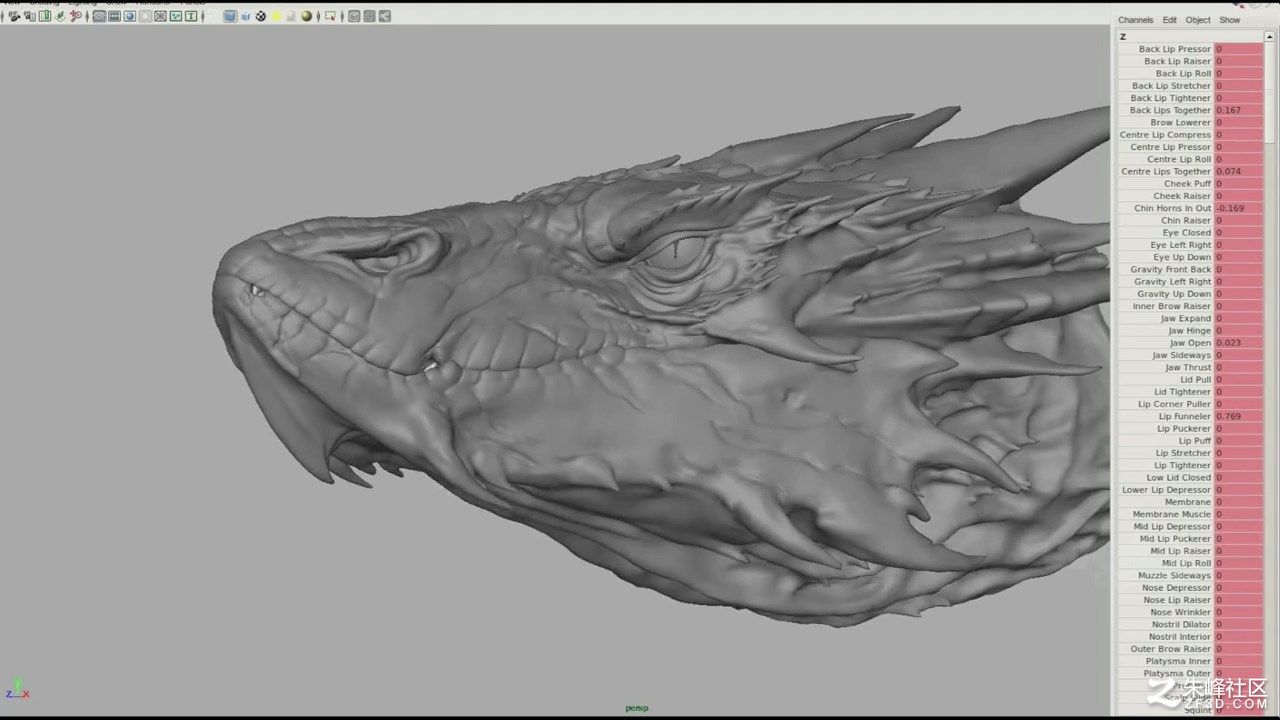Screen dimensions: 1280x720
Task: Toggle the safe action icon
Action: click(x=176, y=16)
